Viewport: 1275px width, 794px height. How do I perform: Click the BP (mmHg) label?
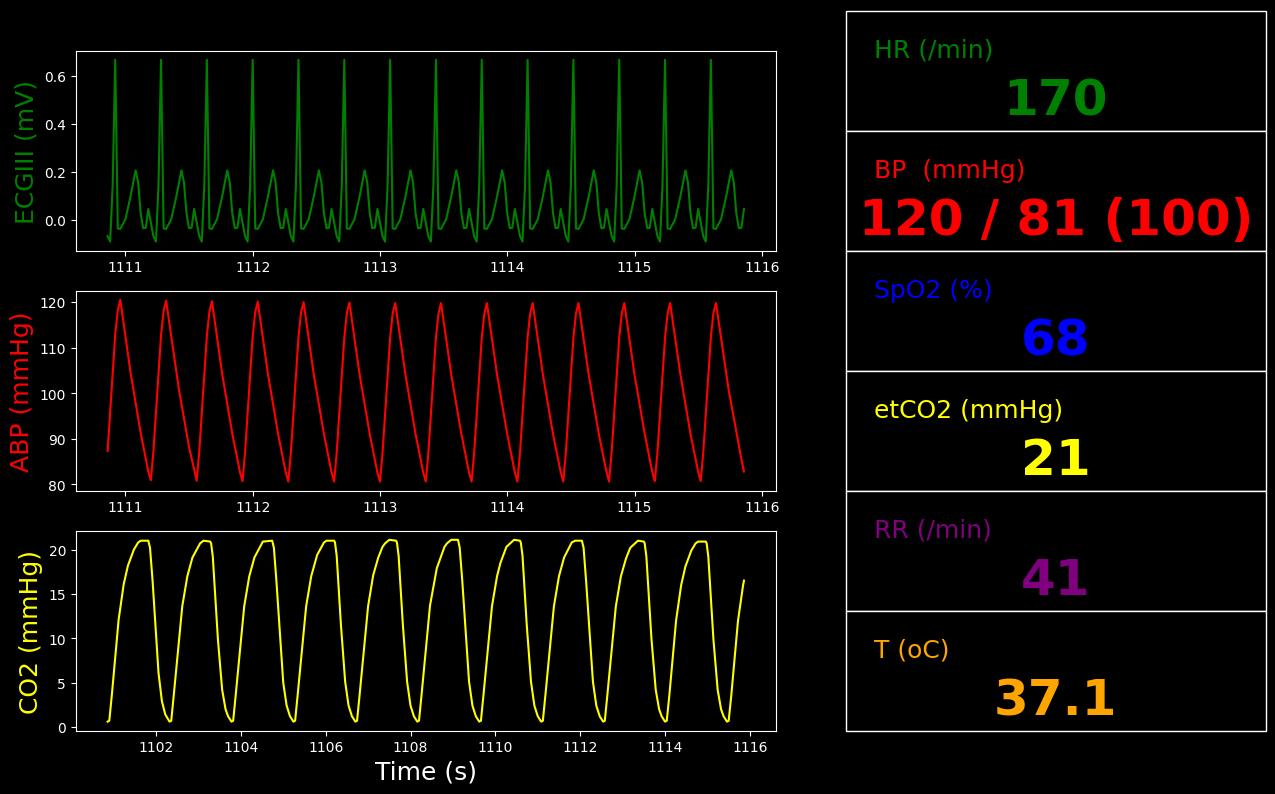coord(949,170)
